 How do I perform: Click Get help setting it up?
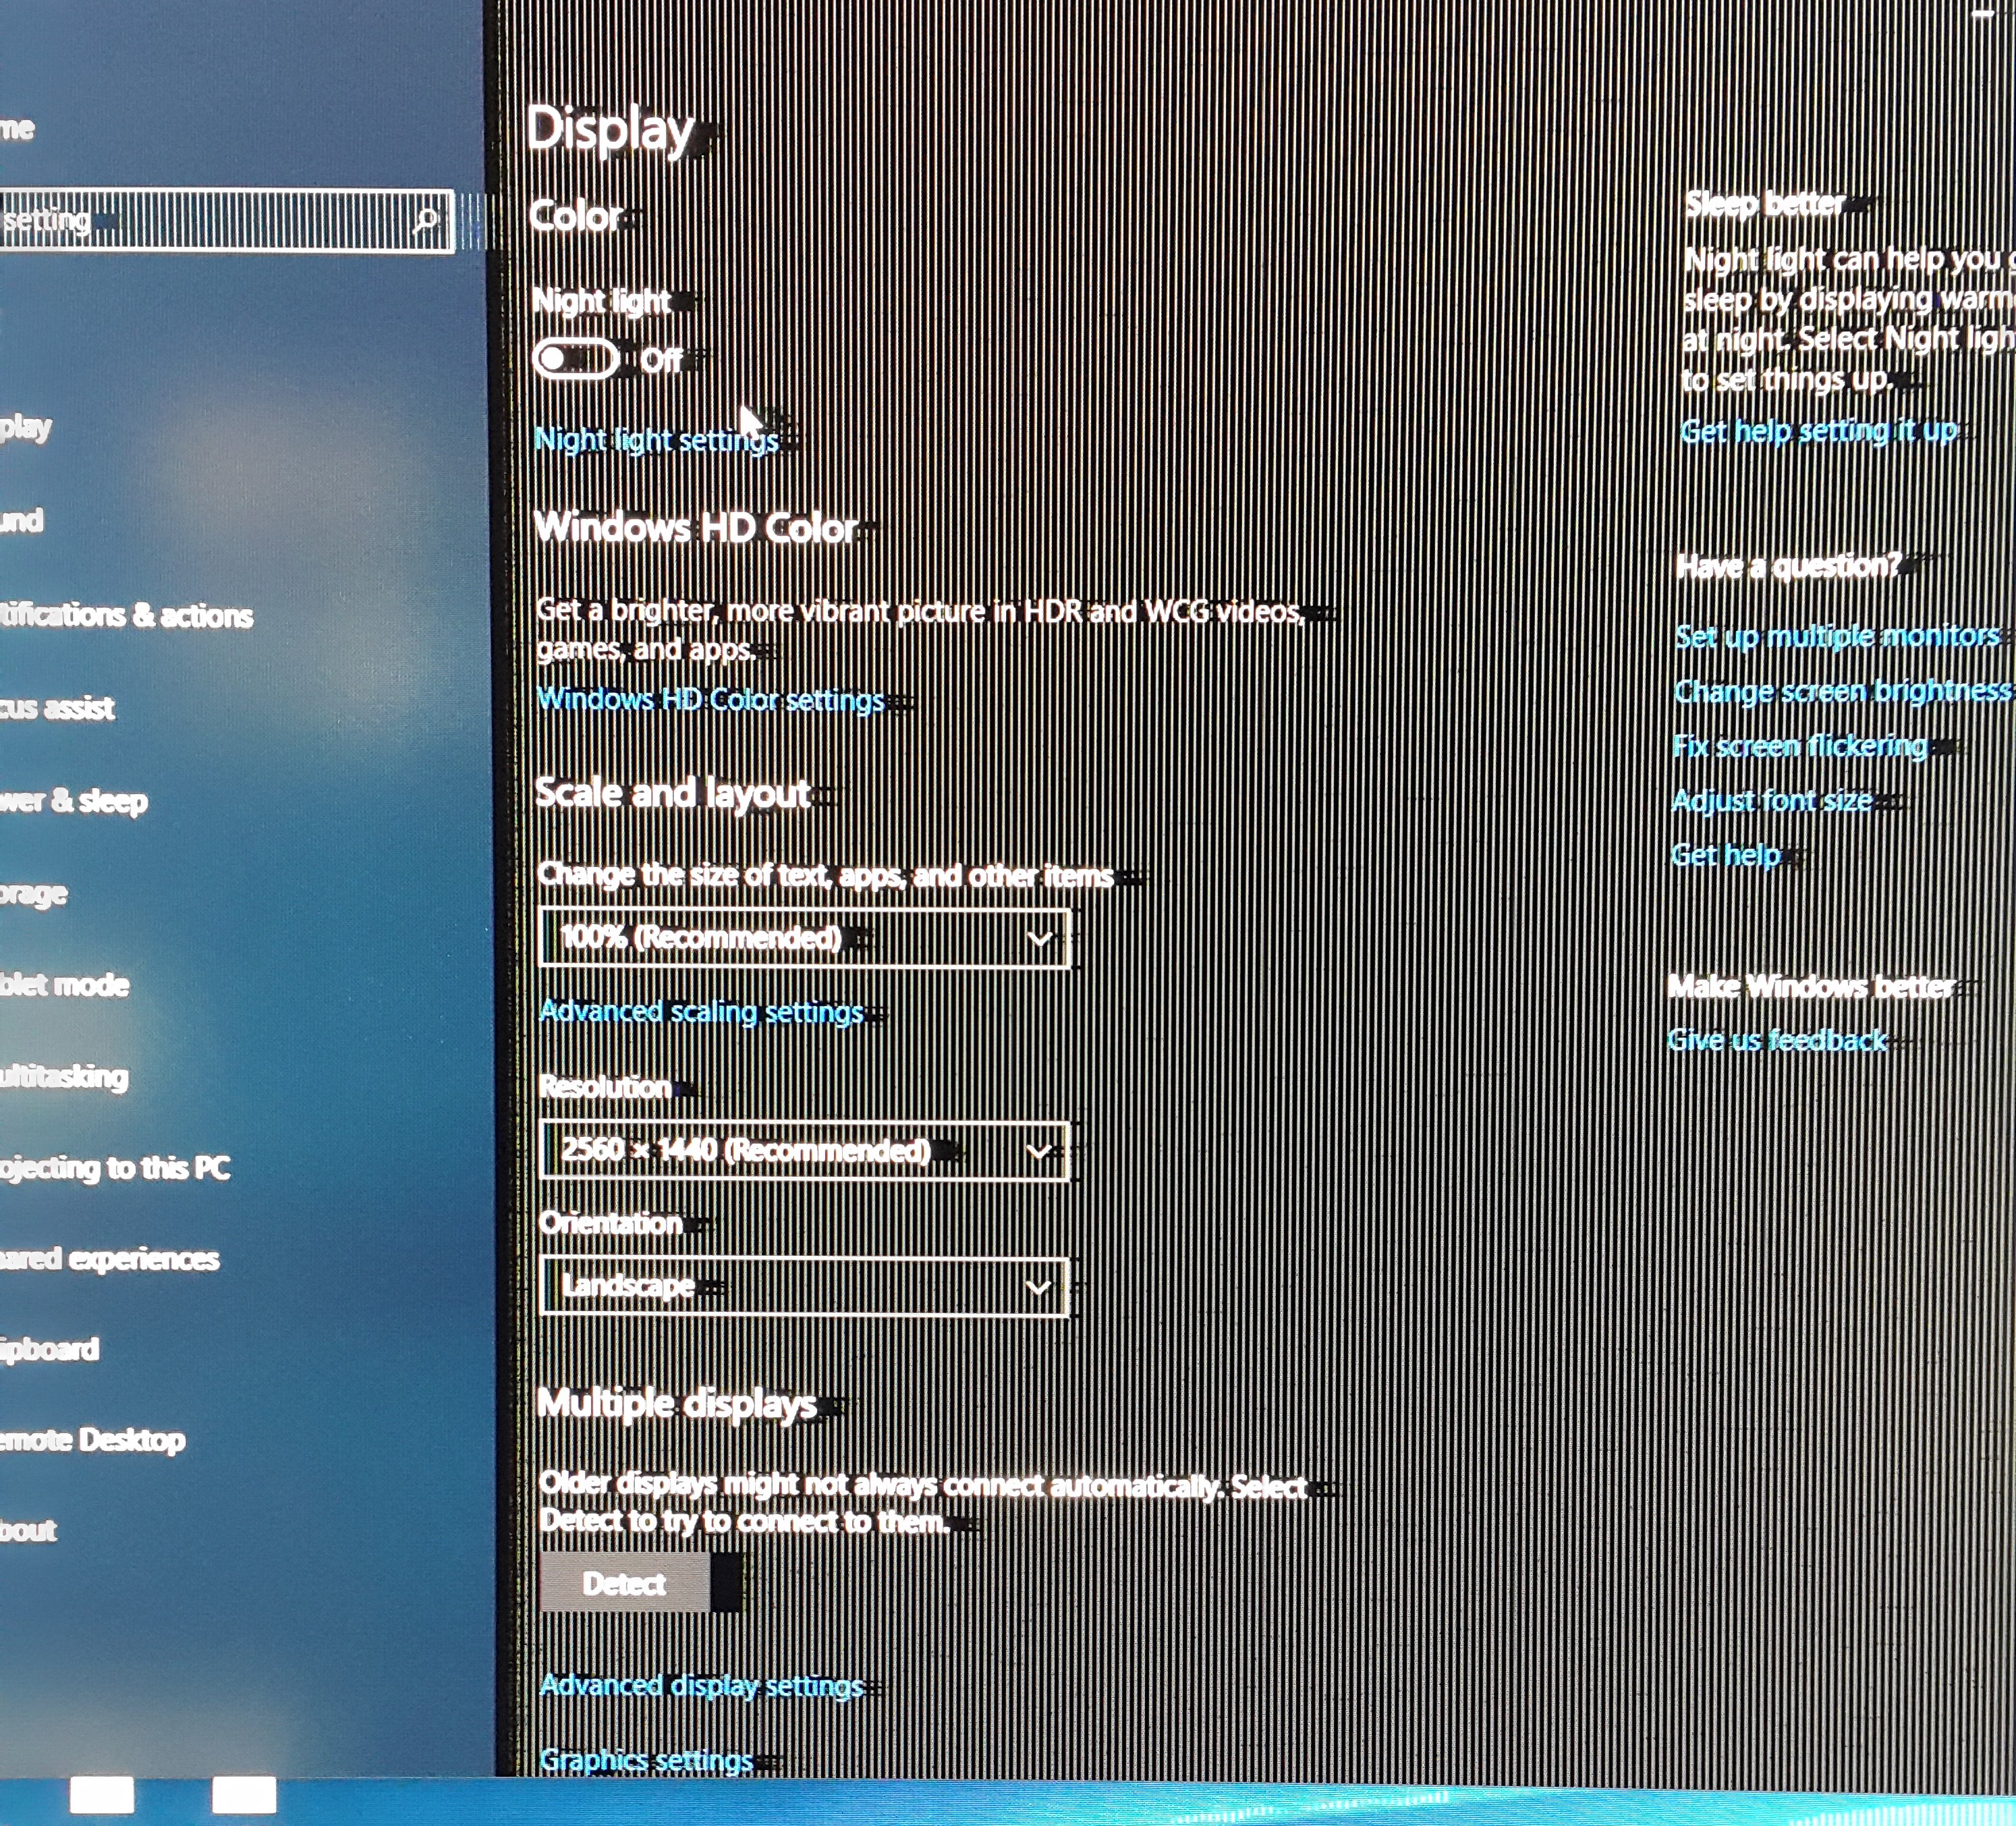click(x=1819, y=431)
